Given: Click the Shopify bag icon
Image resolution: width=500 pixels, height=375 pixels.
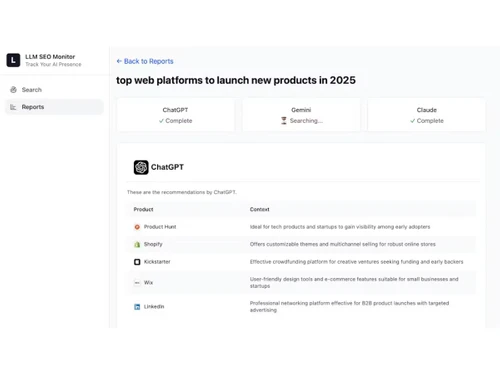Looking at the screenshot, I should click(x=137, y=244).
